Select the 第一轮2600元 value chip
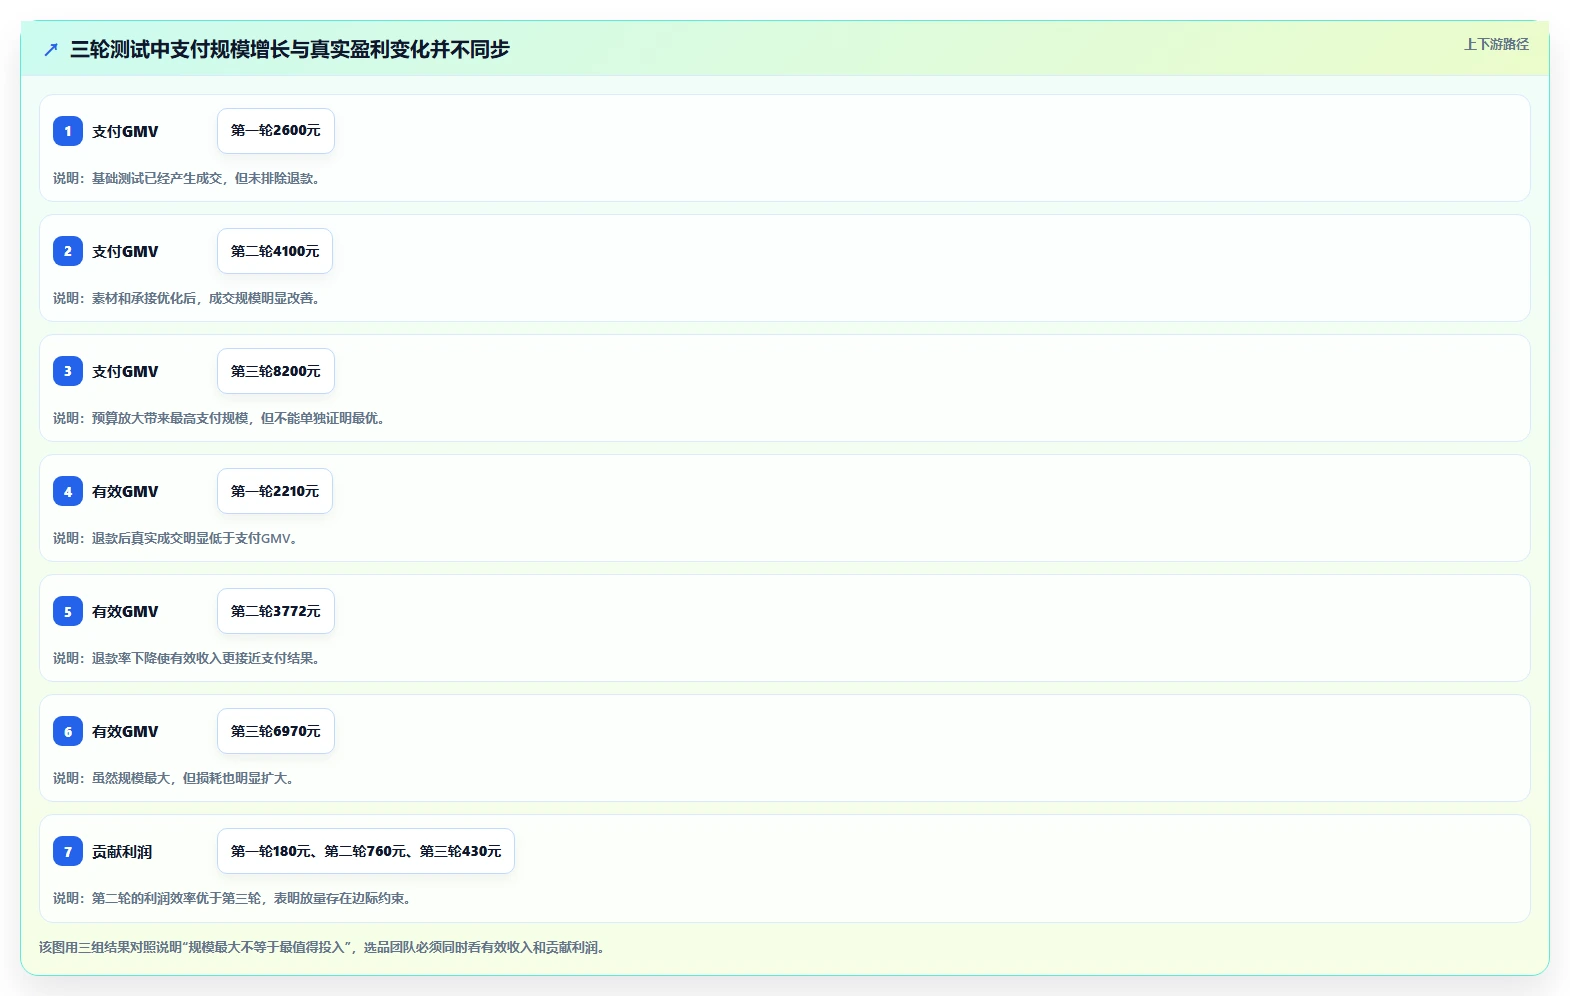1570x996 pixels. tap(276, 131)
